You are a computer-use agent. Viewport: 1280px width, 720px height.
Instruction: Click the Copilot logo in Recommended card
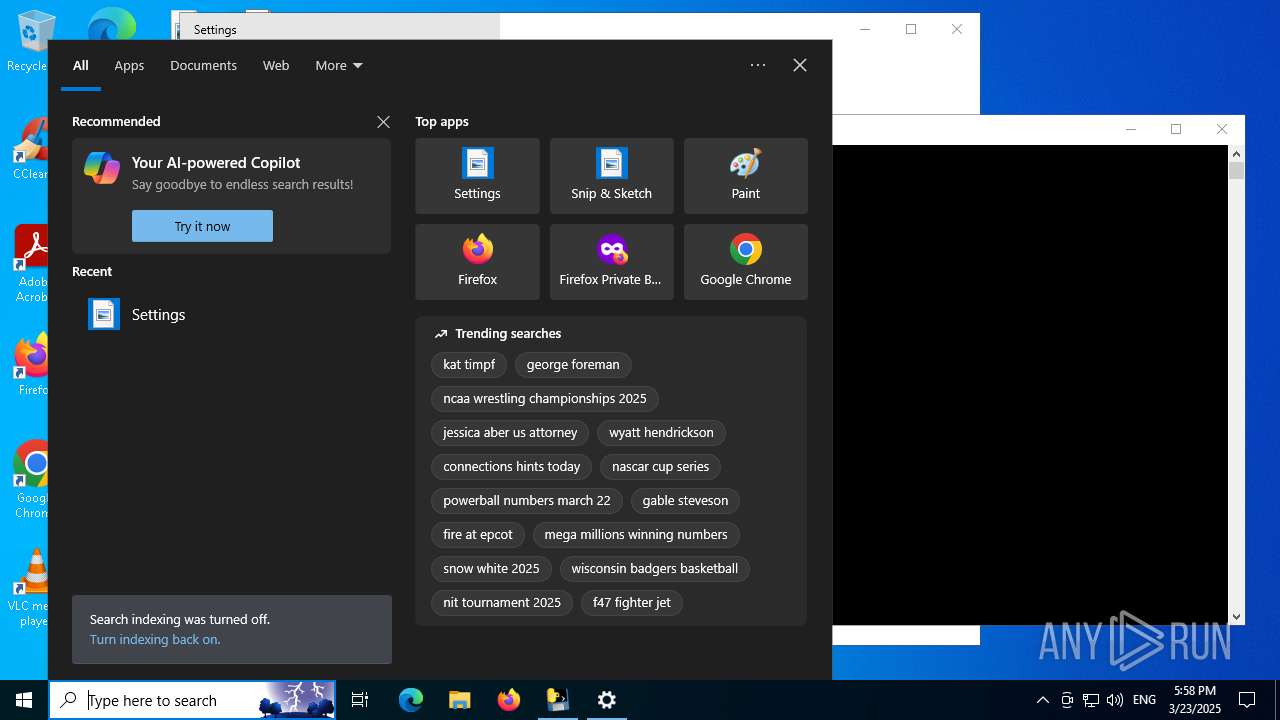tap(102, 168)
